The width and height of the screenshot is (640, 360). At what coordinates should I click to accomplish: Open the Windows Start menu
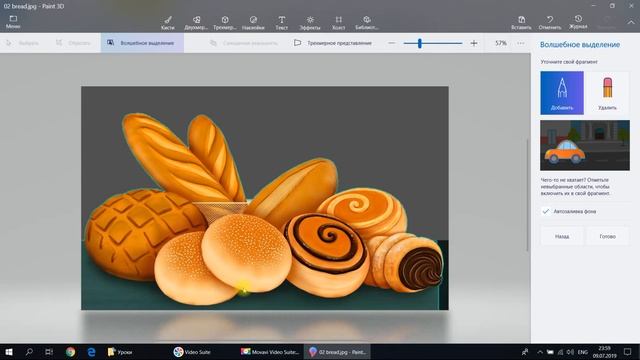pyautogui.click(x=9, y=352)
